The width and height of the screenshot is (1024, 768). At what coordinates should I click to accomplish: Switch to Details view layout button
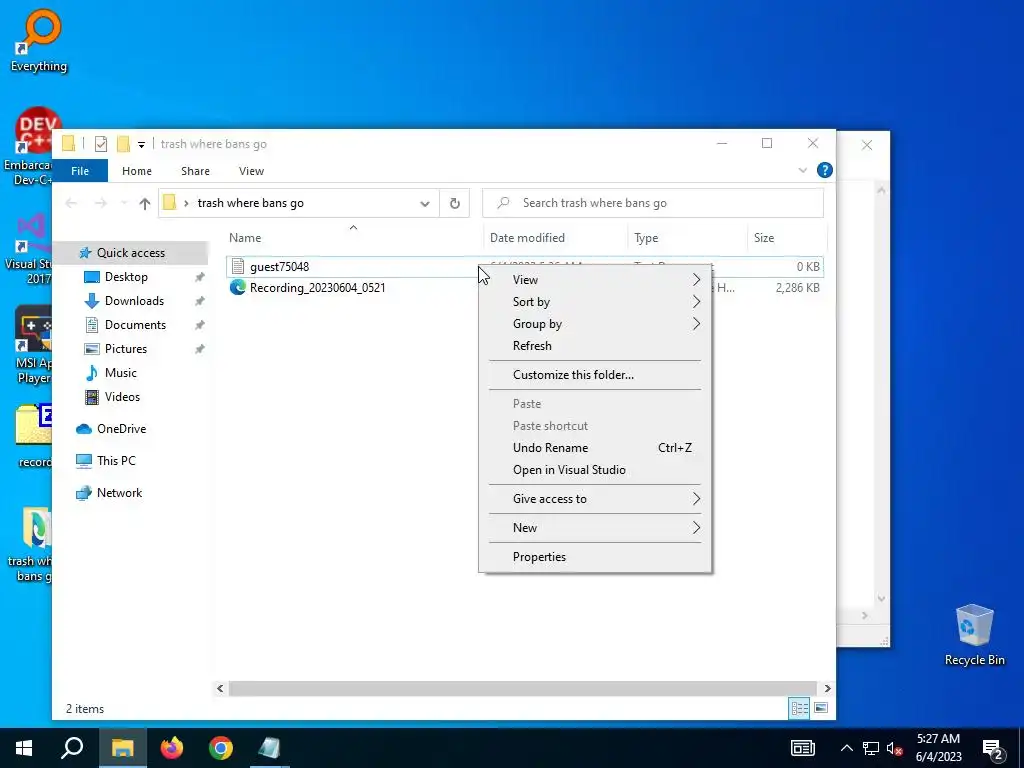click(x=799, y=709)
